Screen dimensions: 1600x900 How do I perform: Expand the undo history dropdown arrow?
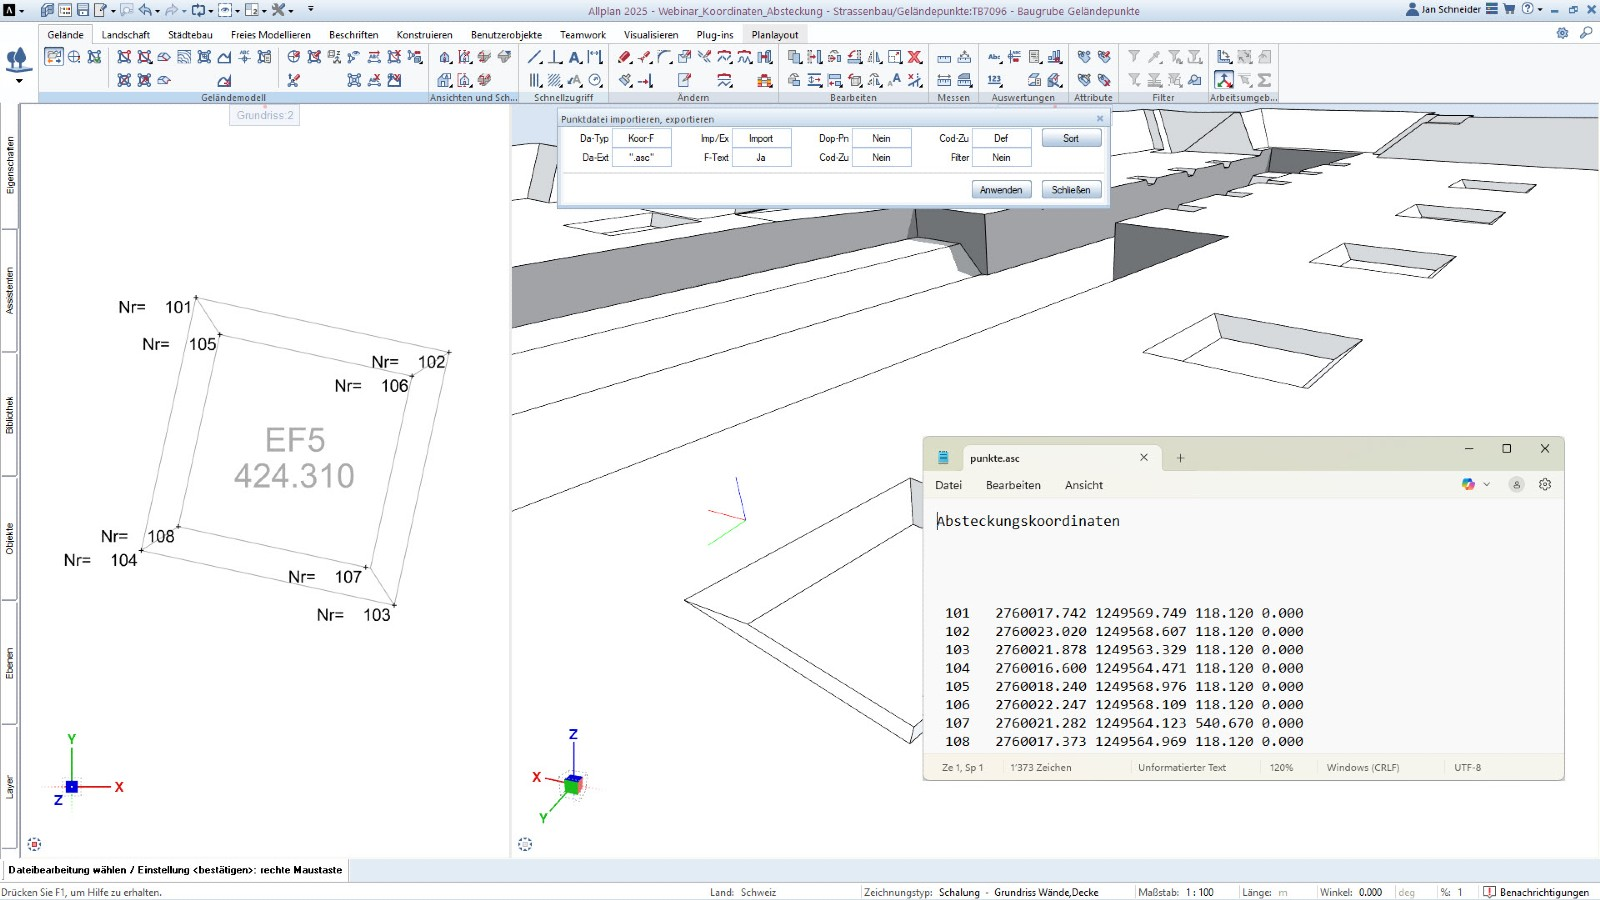tap(158, 11)
